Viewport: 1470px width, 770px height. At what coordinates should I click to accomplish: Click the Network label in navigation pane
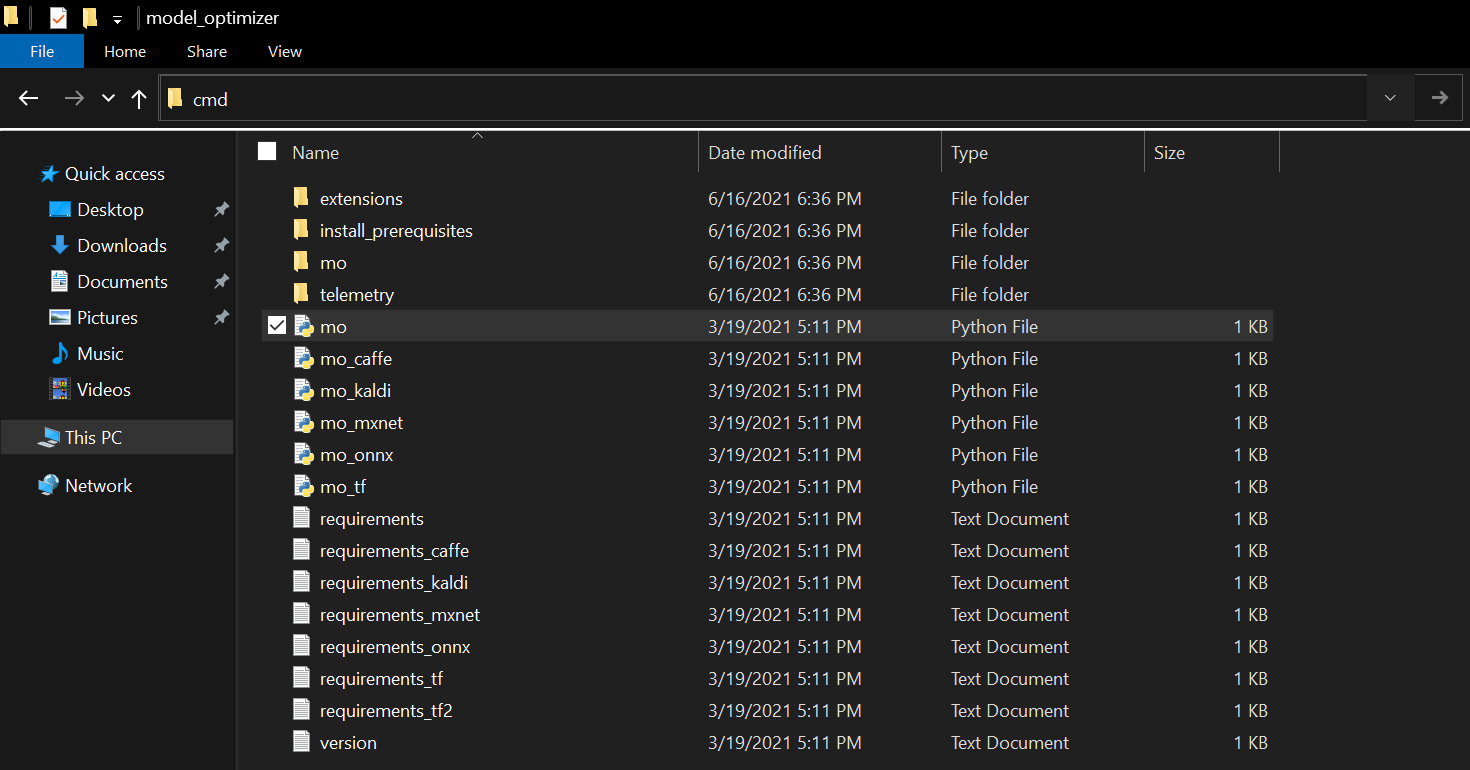[x=98, y=485]
